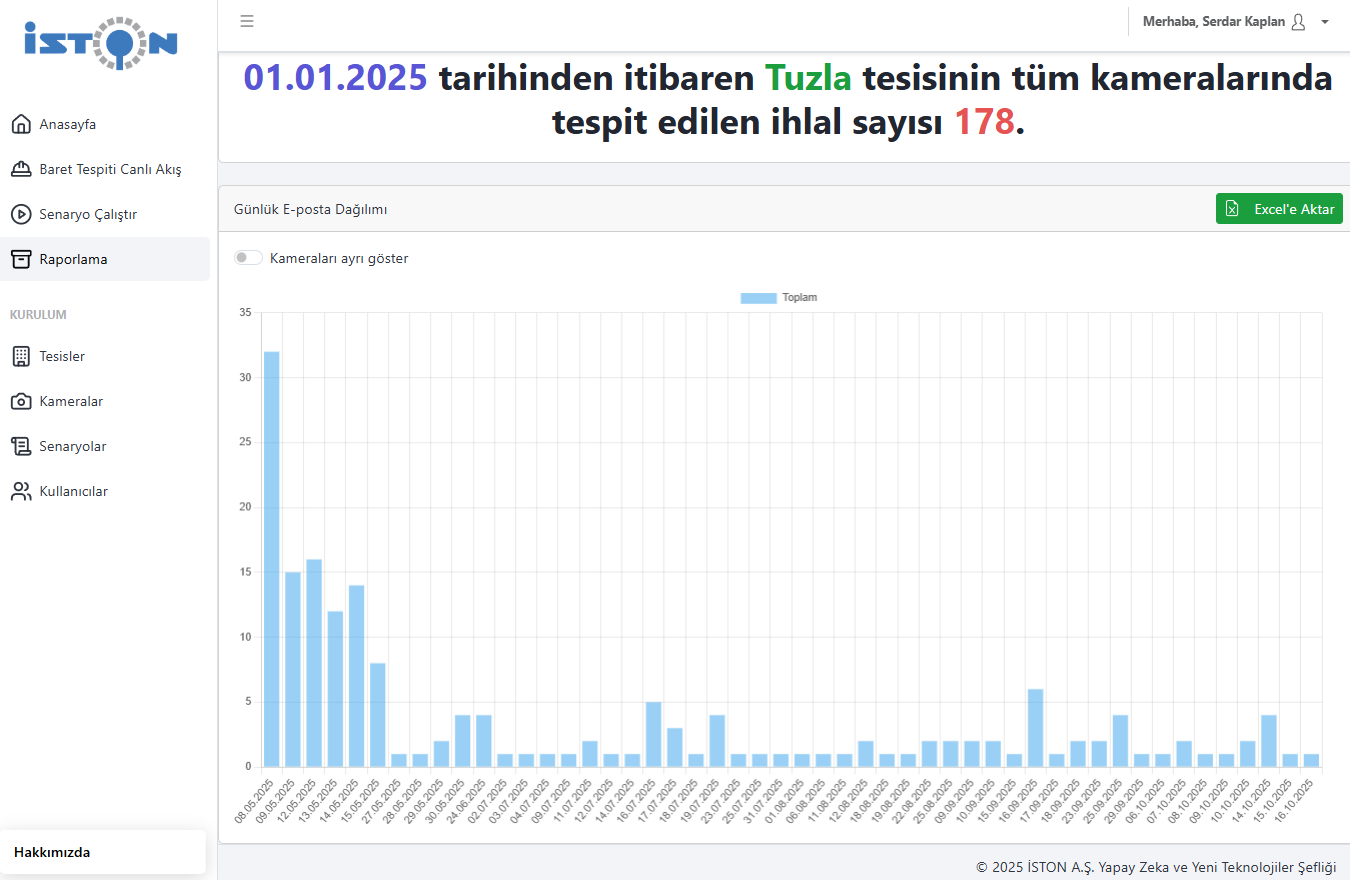Click the İSTON logo
1350x880 pixels.
click(x=101, y=43)
